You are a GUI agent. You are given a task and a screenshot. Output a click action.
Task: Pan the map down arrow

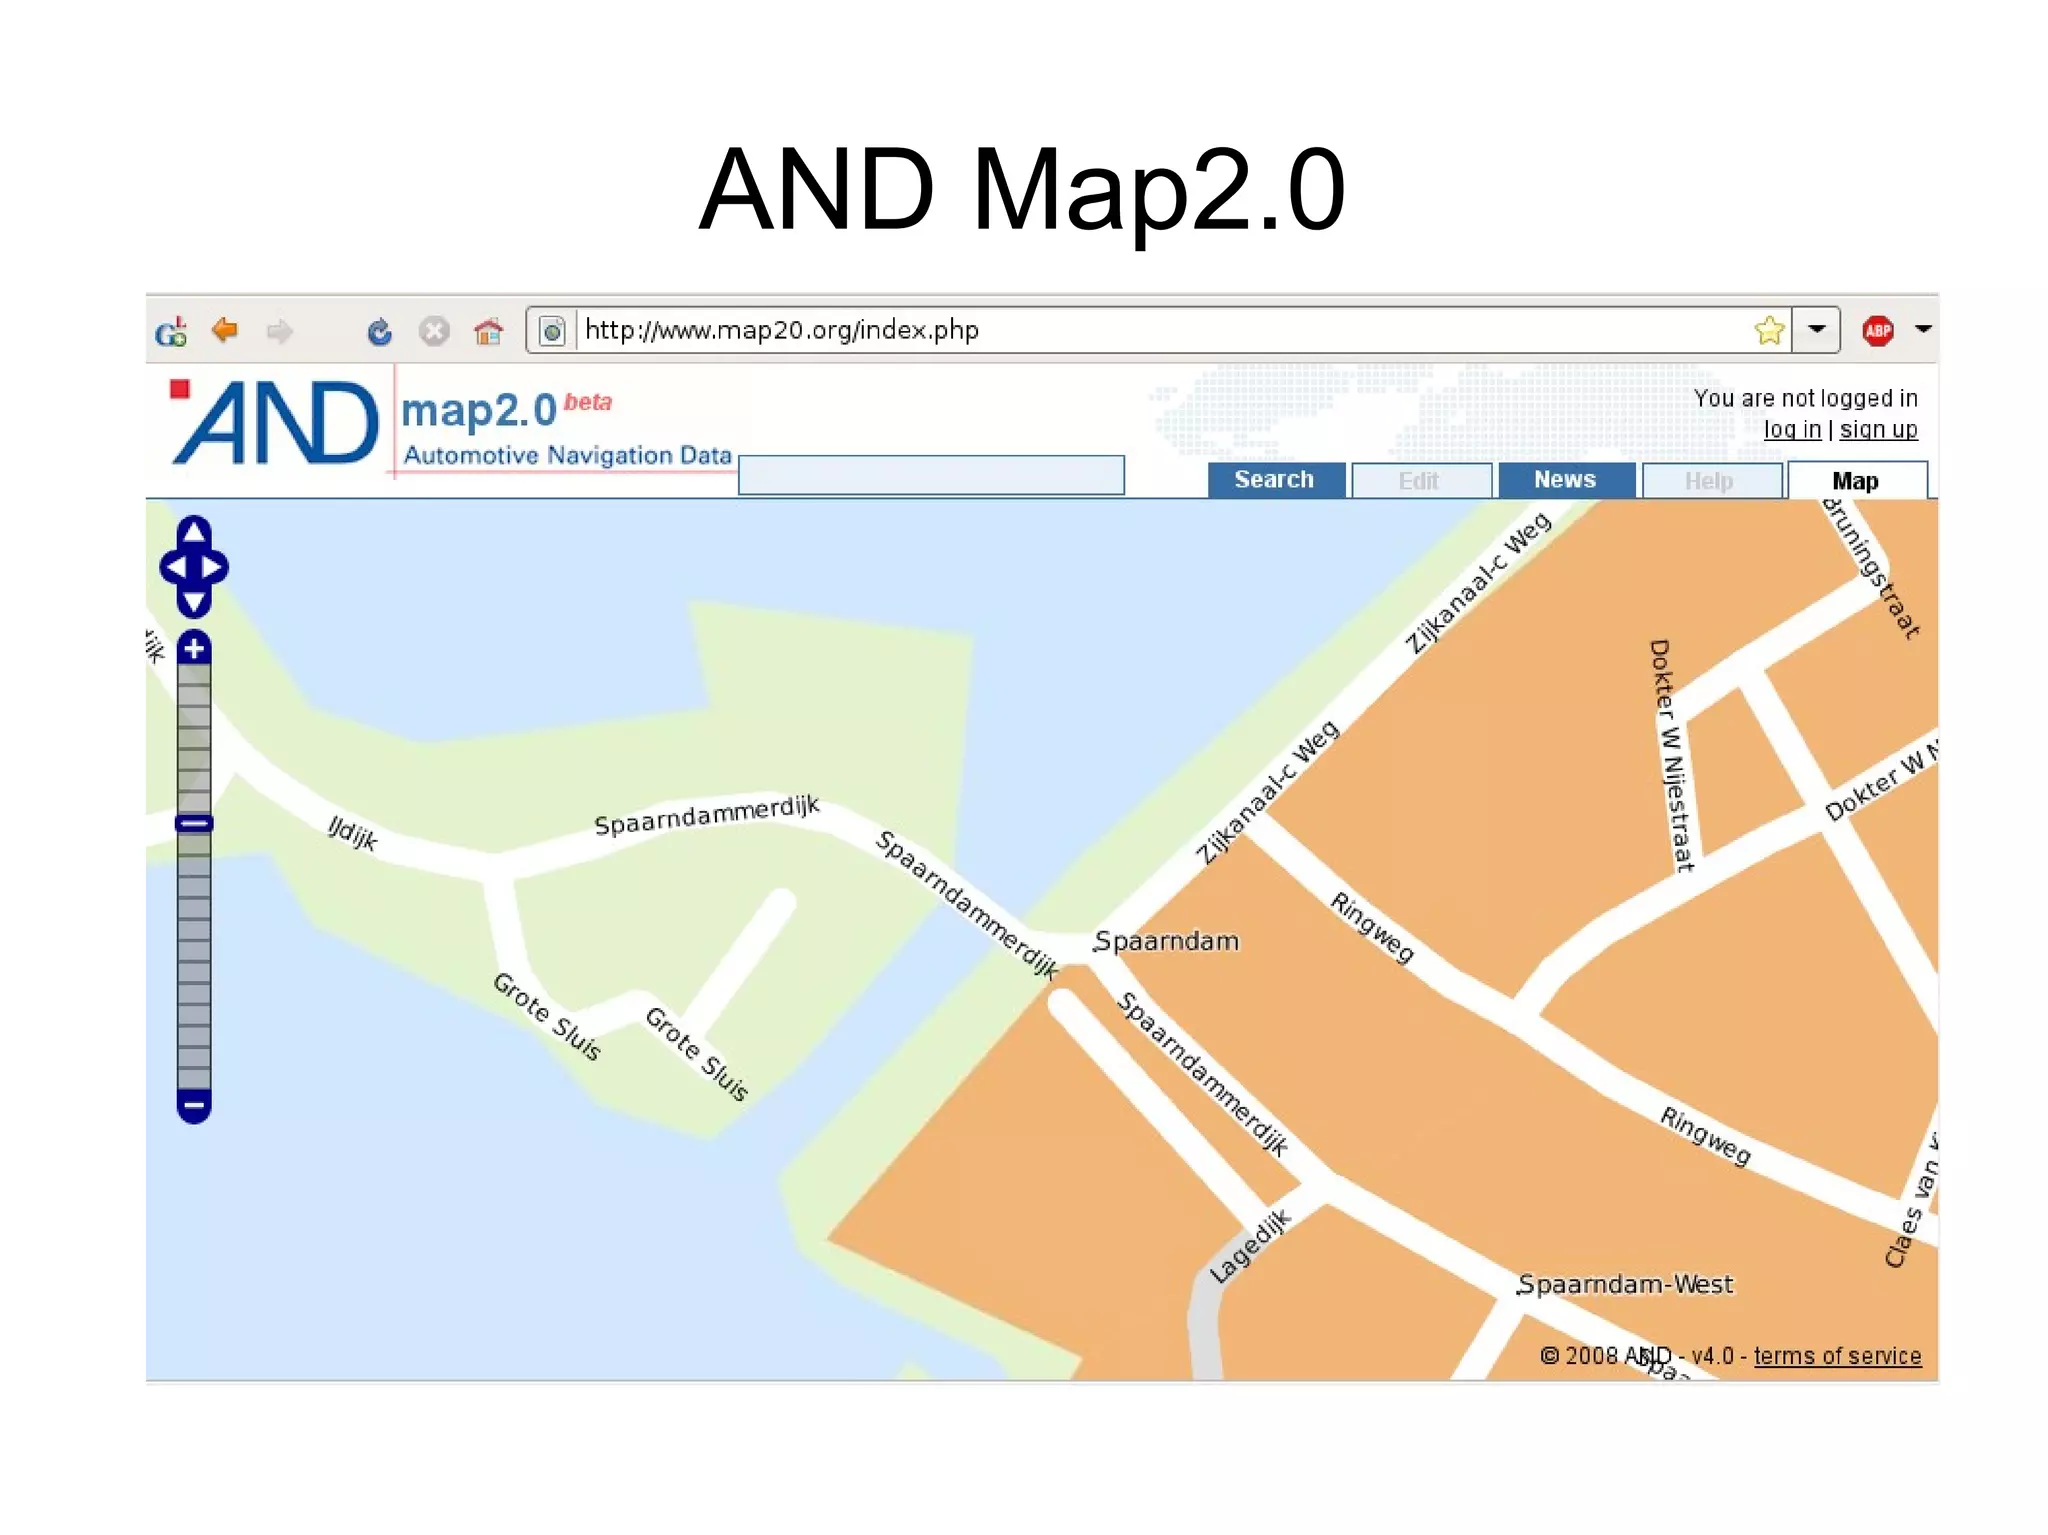pyautogui.click(x=194, y=602)
